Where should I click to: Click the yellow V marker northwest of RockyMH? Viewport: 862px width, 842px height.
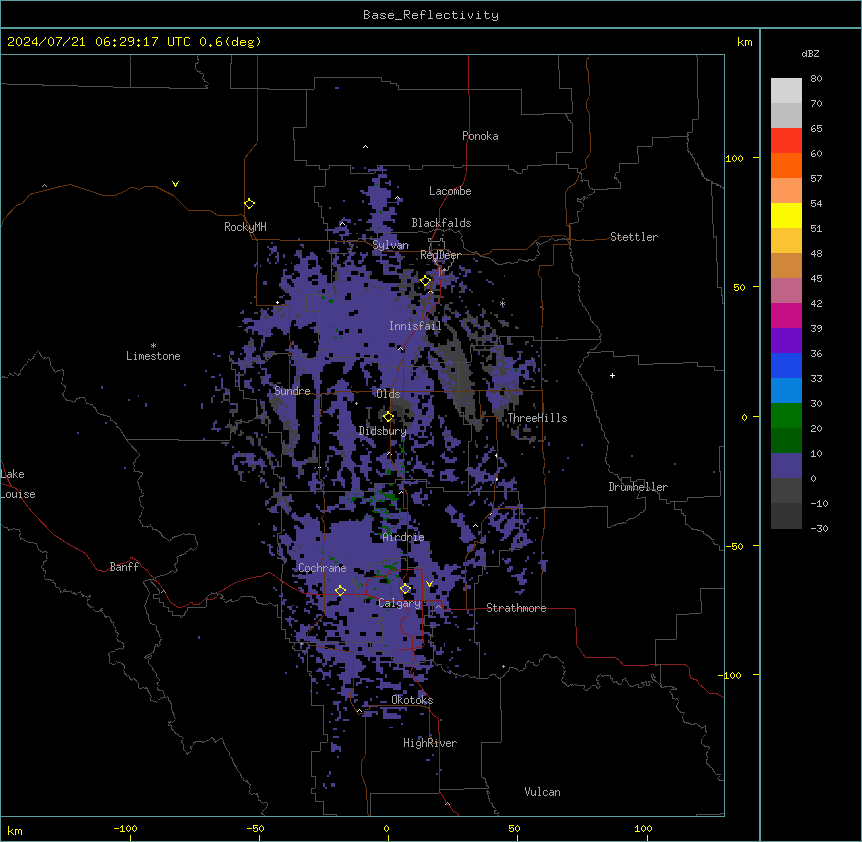[175, 184]
